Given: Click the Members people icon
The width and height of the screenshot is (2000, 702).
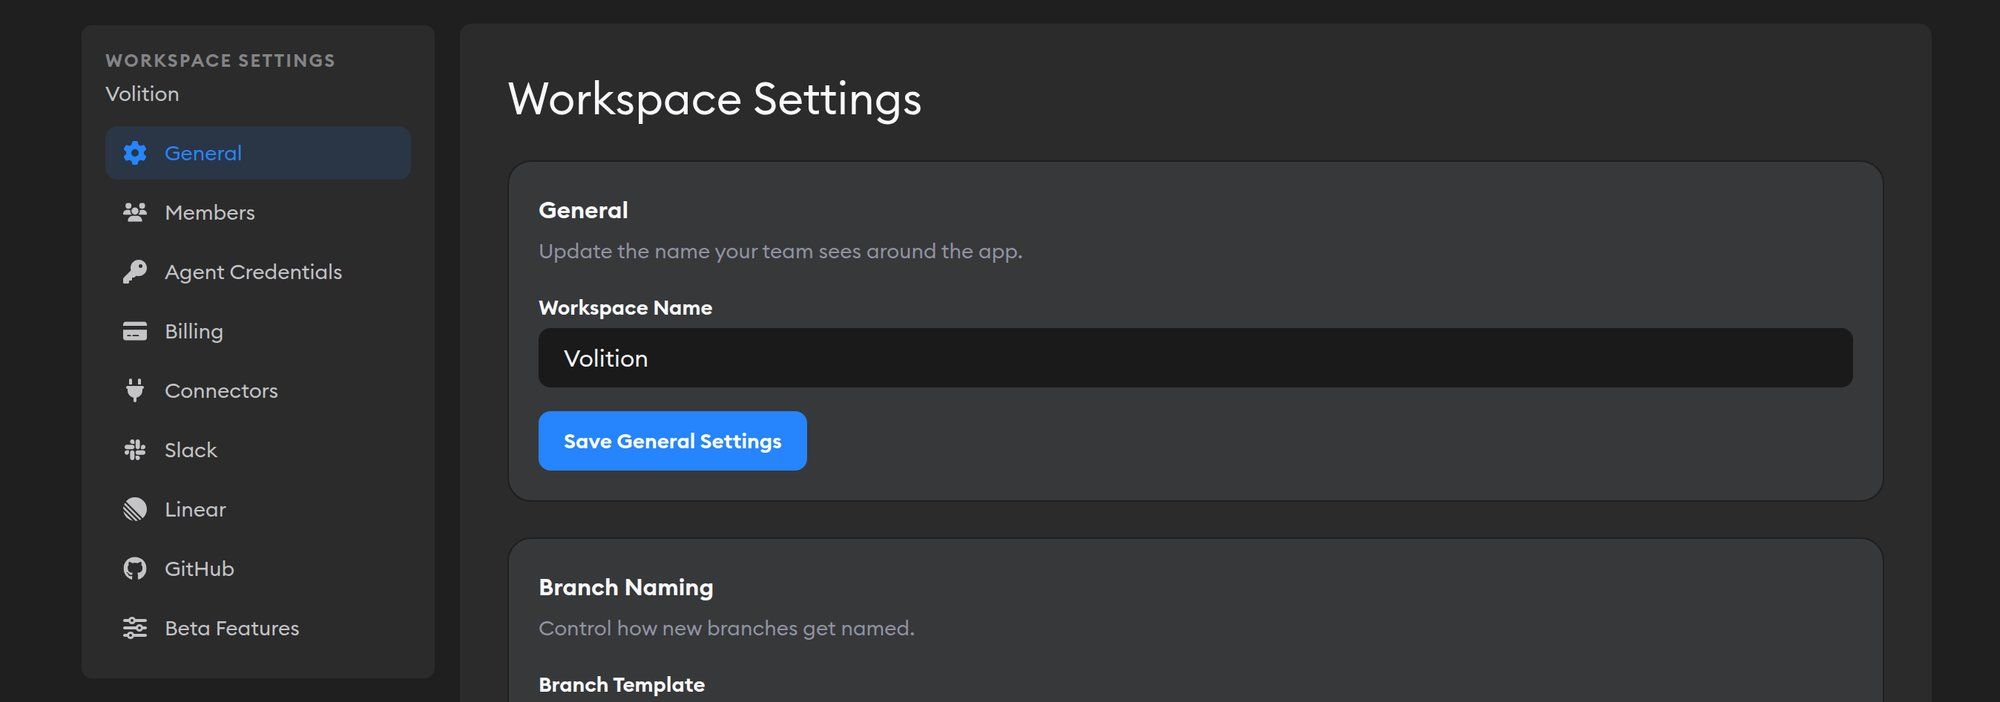Looking at the screenshot, I should pyautogui.click(x=135, y=212).
